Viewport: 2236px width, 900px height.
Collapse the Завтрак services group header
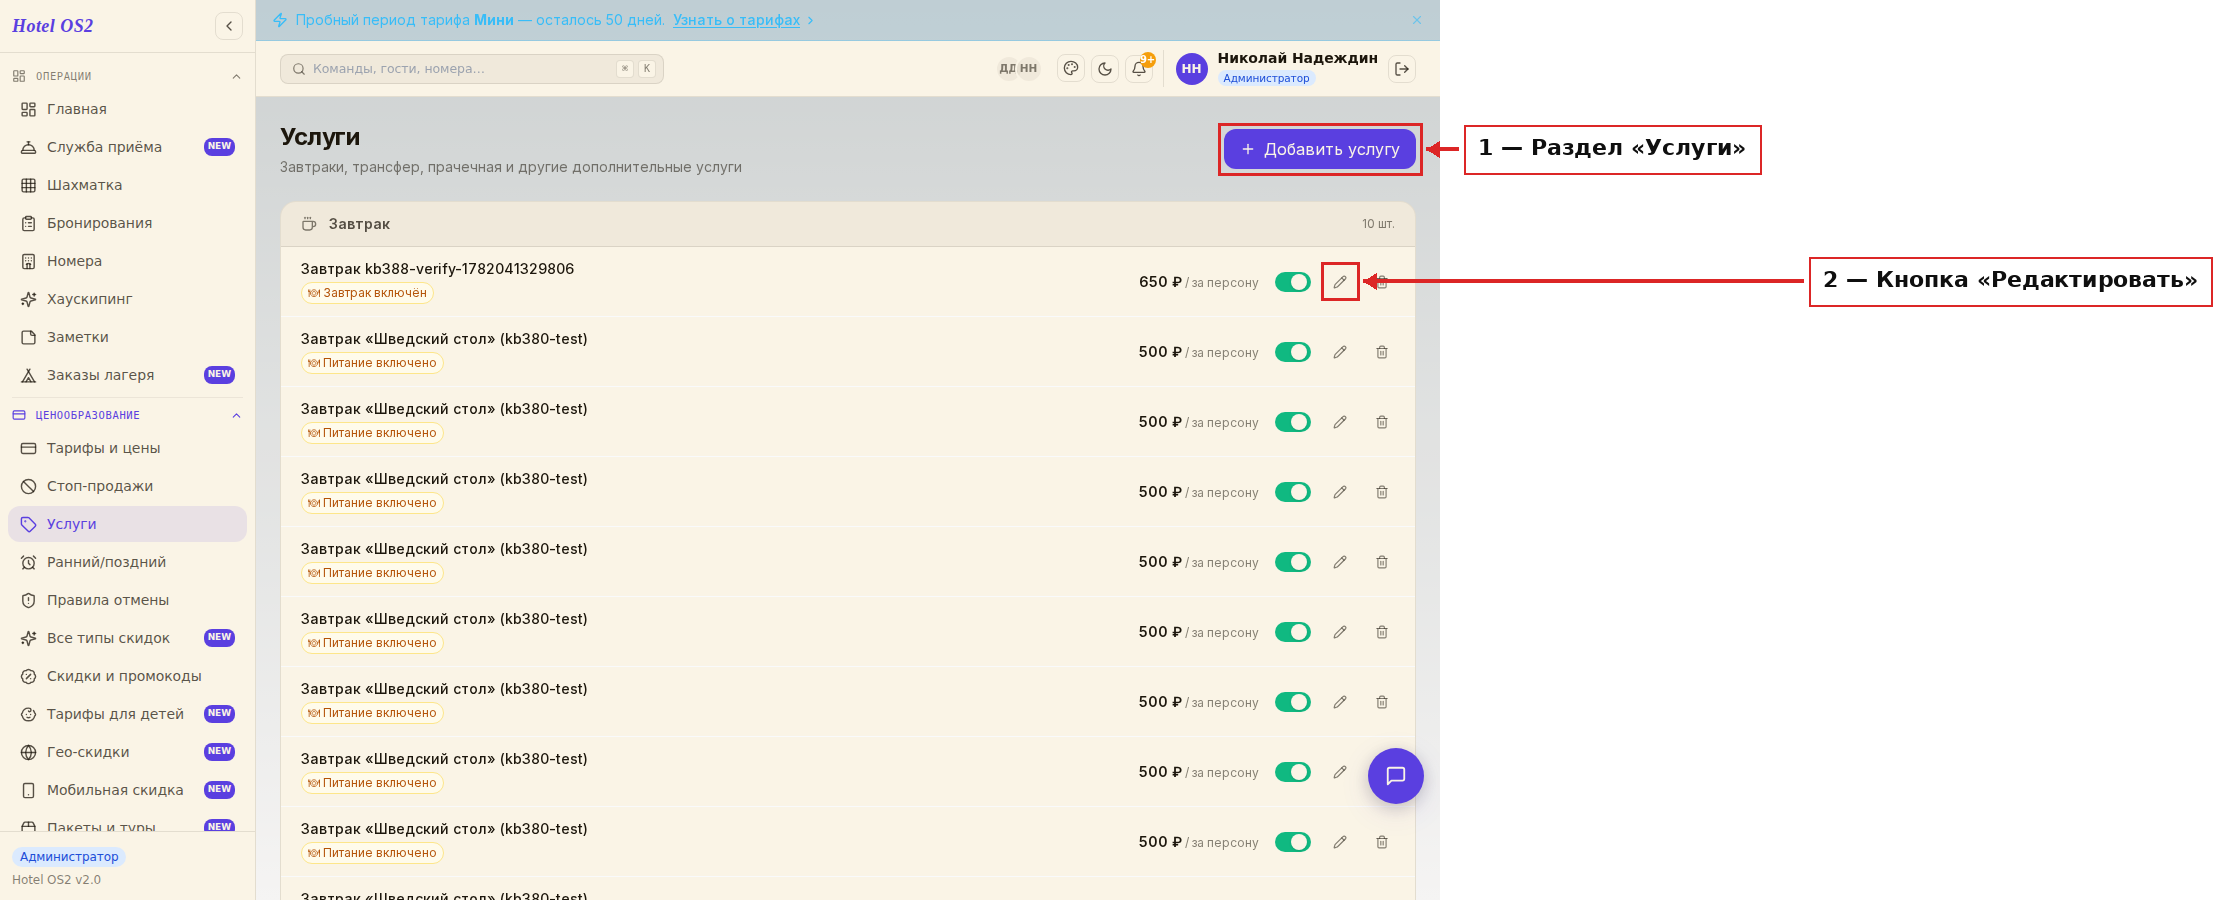[848, 224]
